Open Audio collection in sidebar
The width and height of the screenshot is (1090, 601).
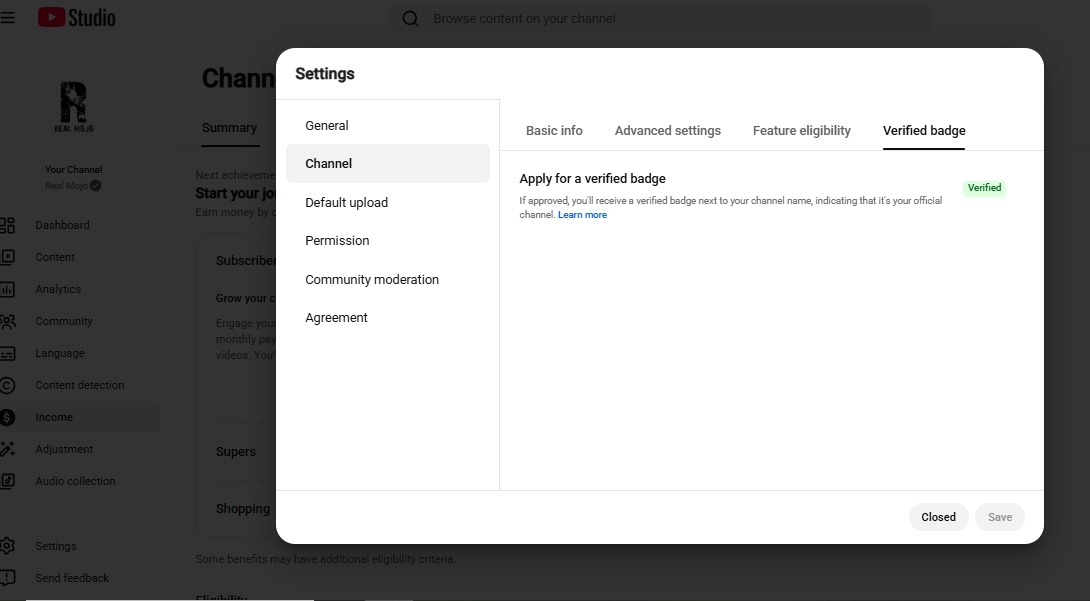tap(75, 481)
